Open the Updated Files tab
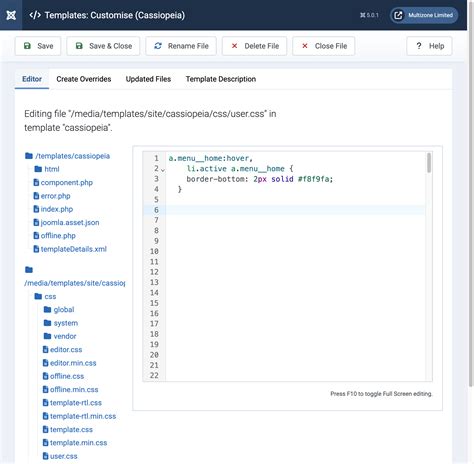 (148, 79)
